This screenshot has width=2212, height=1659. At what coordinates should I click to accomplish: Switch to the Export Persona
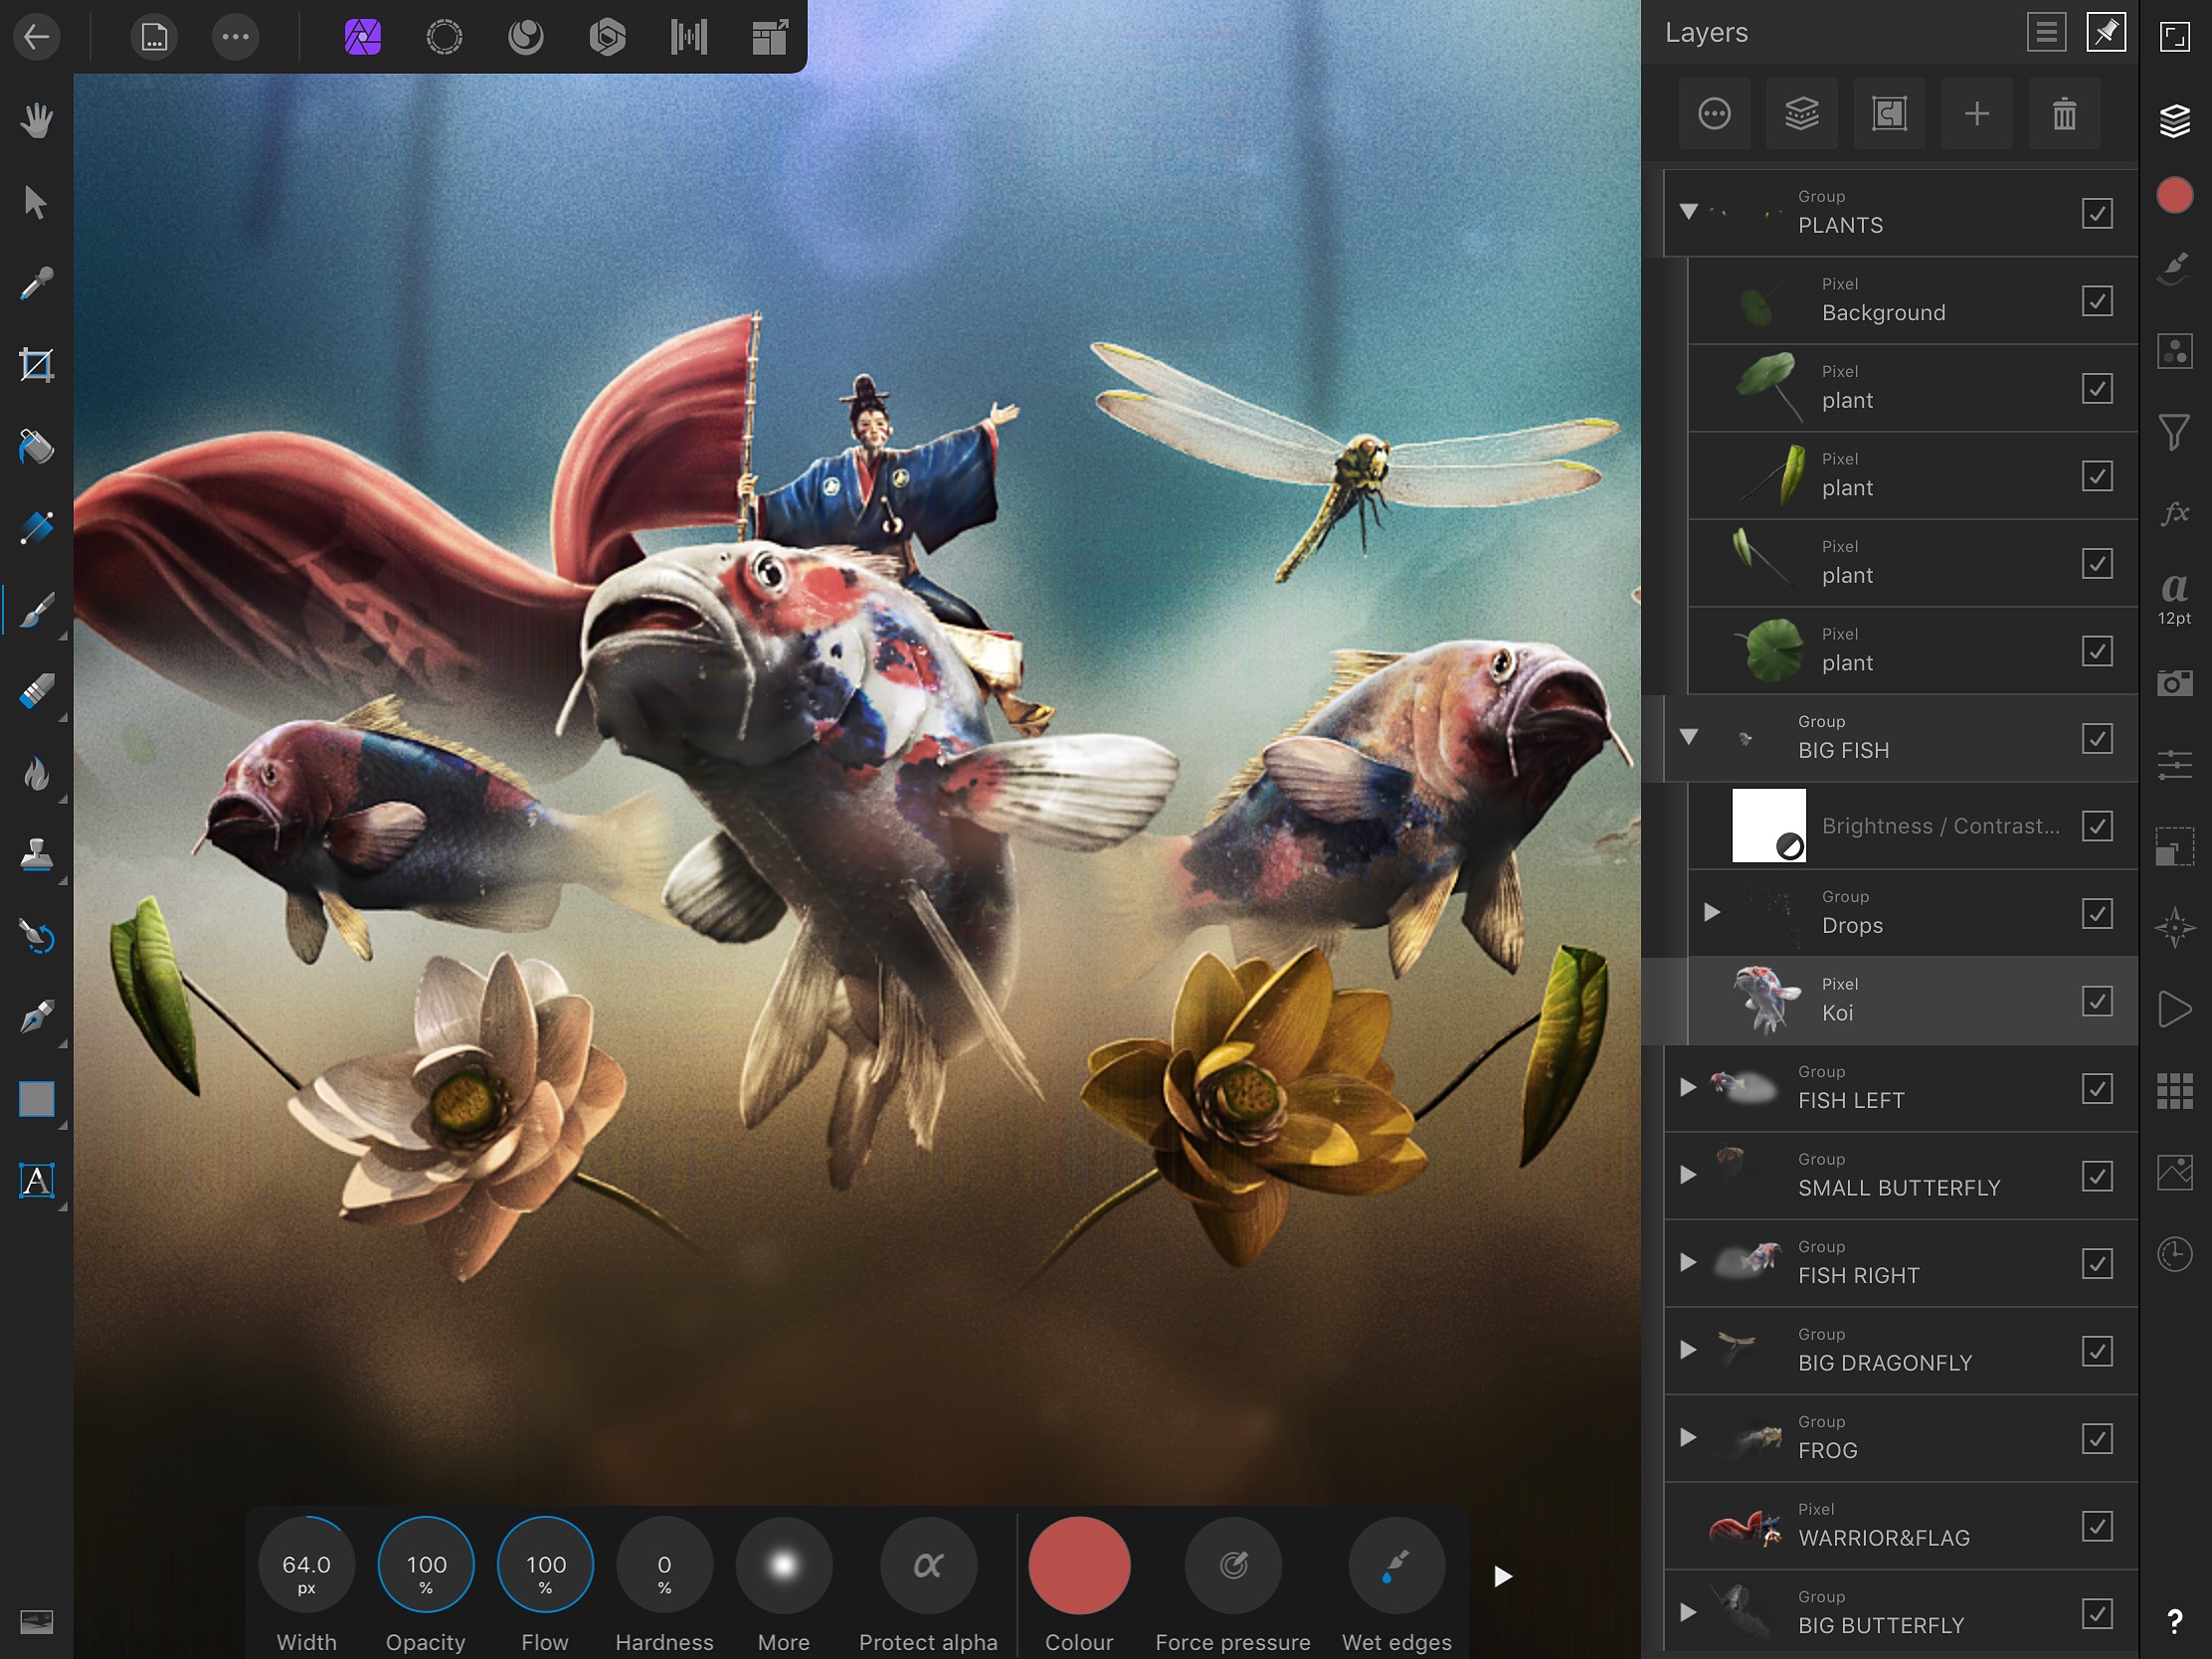click(x=770, y=37)
